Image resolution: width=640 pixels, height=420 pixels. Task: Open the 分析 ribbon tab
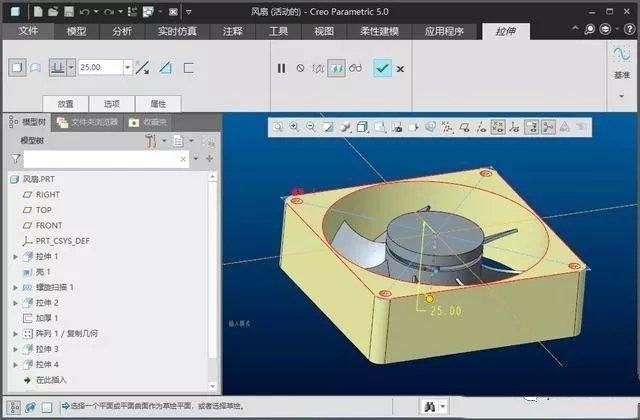(122, 31)
